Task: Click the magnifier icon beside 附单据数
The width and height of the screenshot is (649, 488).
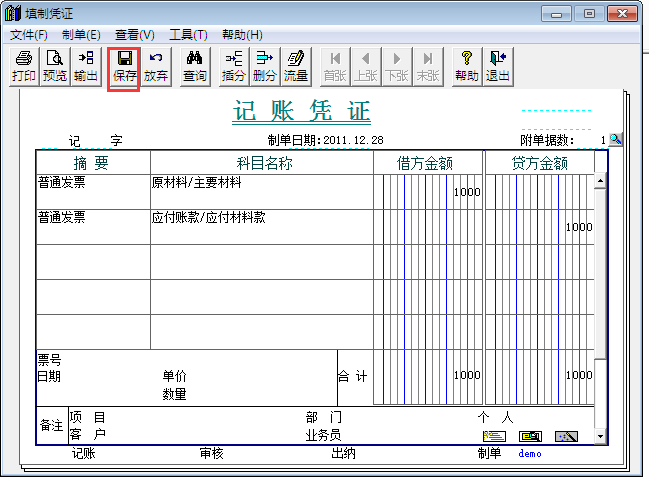Action: (x=615, y=140)
